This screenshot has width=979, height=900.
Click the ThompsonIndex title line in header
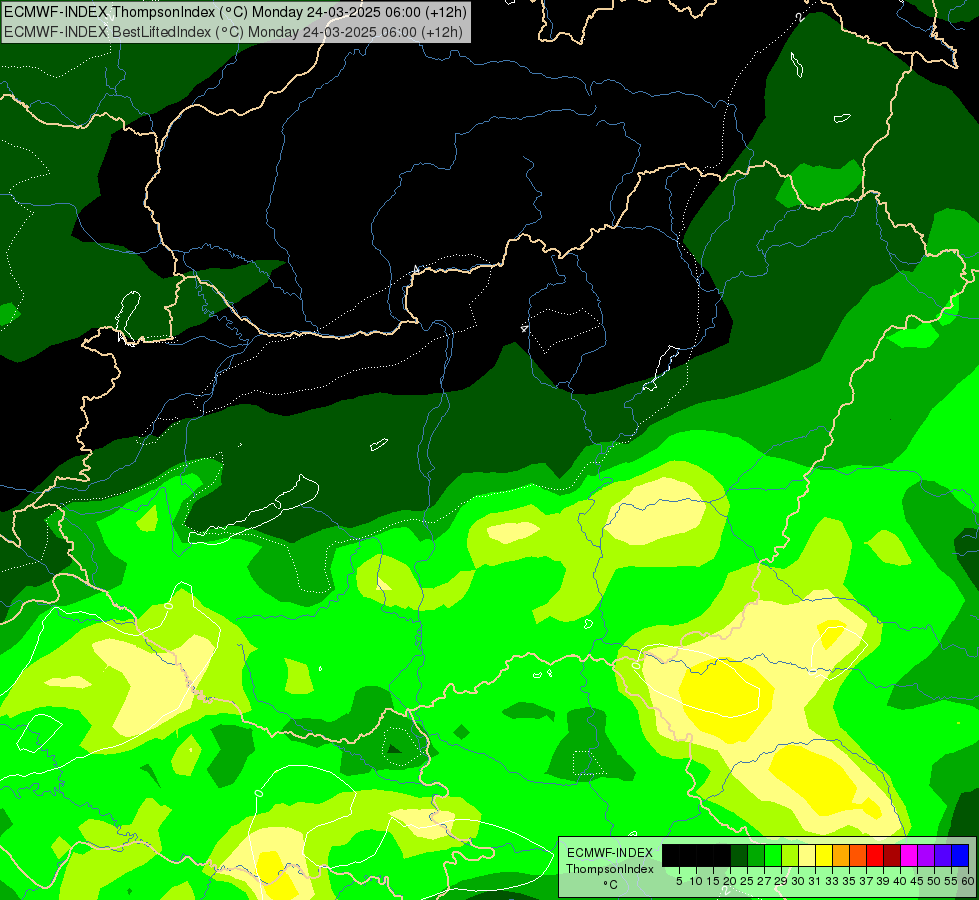click(235, 12)
